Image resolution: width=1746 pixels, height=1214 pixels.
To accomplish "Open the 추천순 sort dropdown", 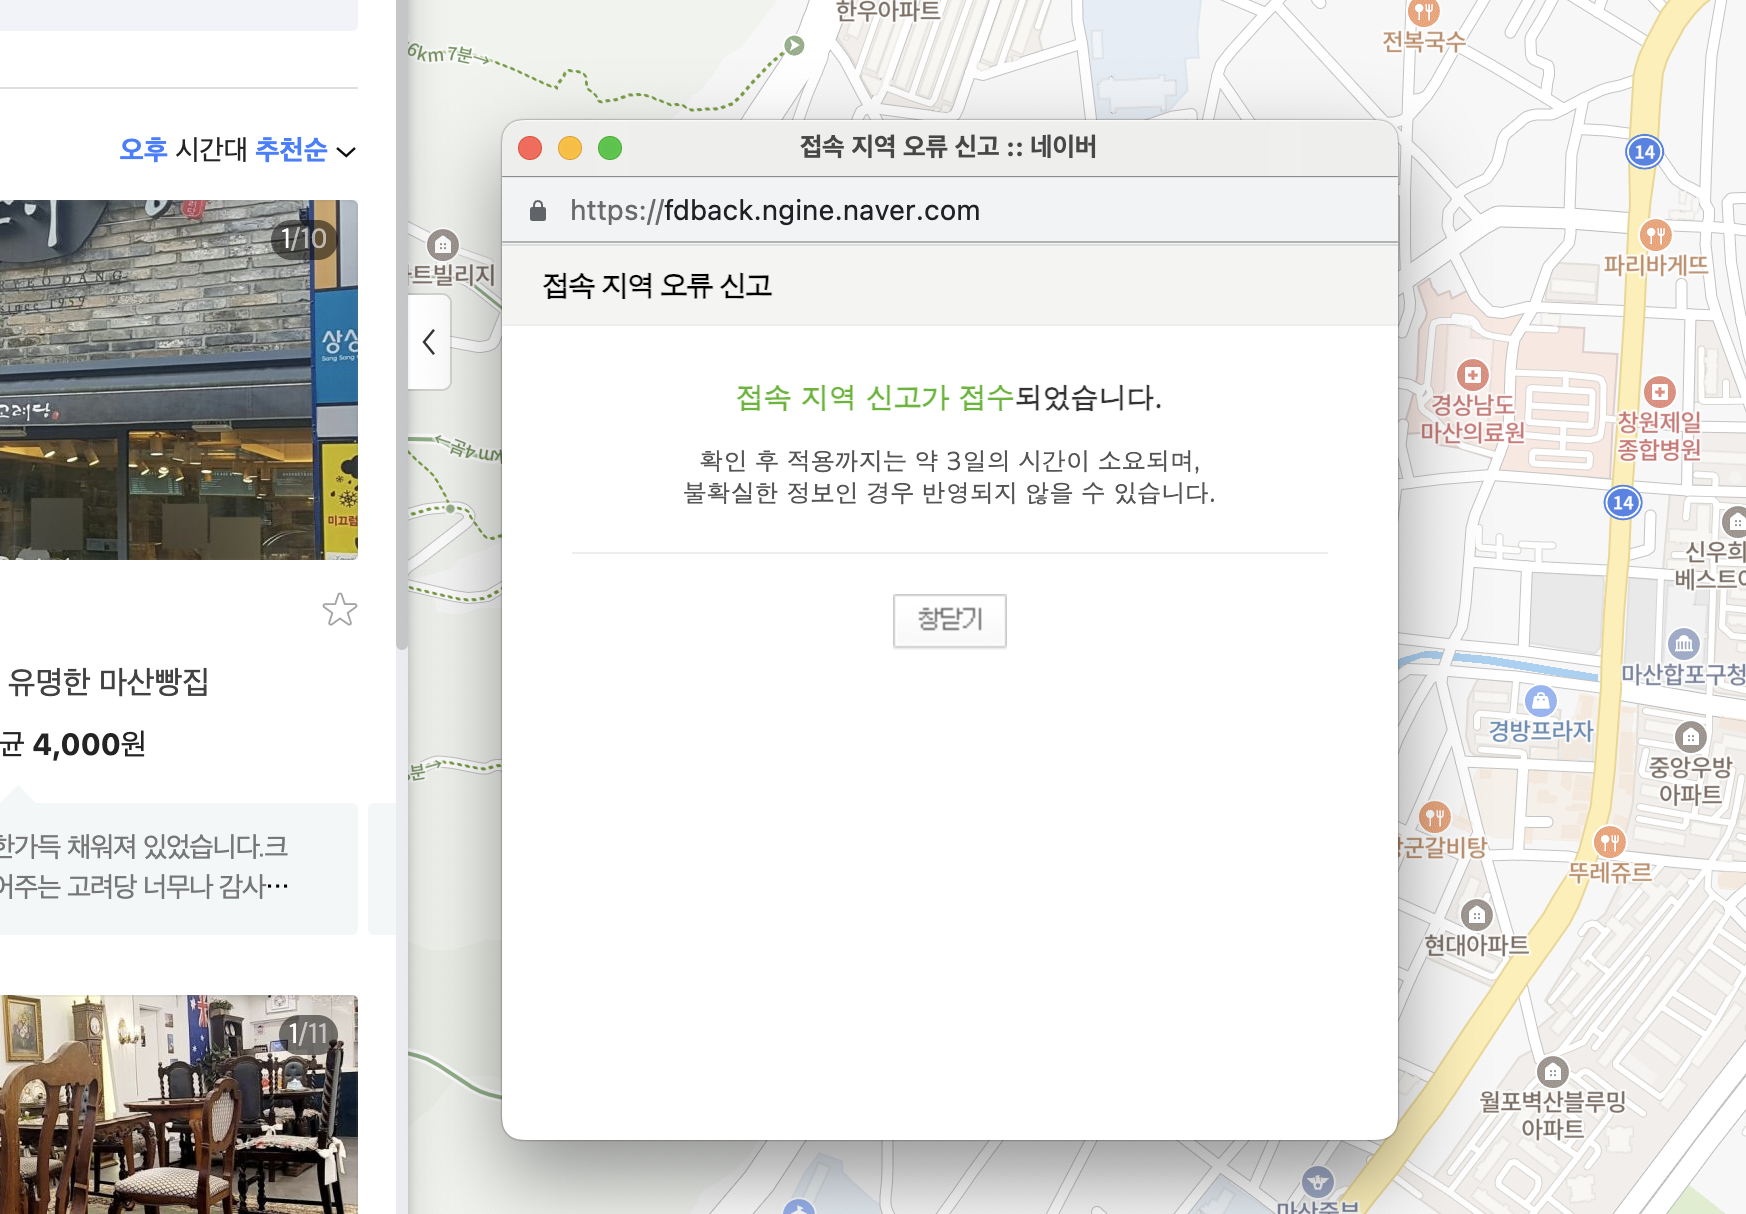I will point(305,150).
